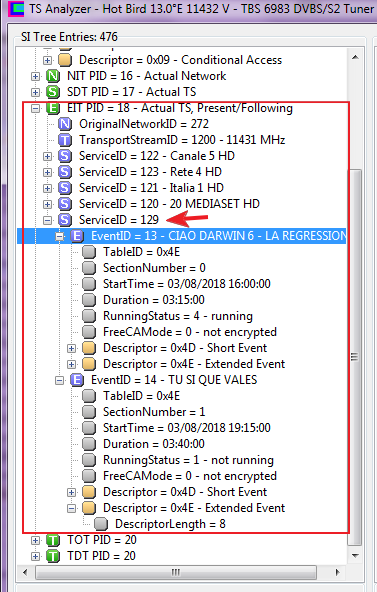The image size is (377, 592).
Task: Click the TS Analyzer app icon in title bar
Action: pyautogui.click(x=15, y=8)
